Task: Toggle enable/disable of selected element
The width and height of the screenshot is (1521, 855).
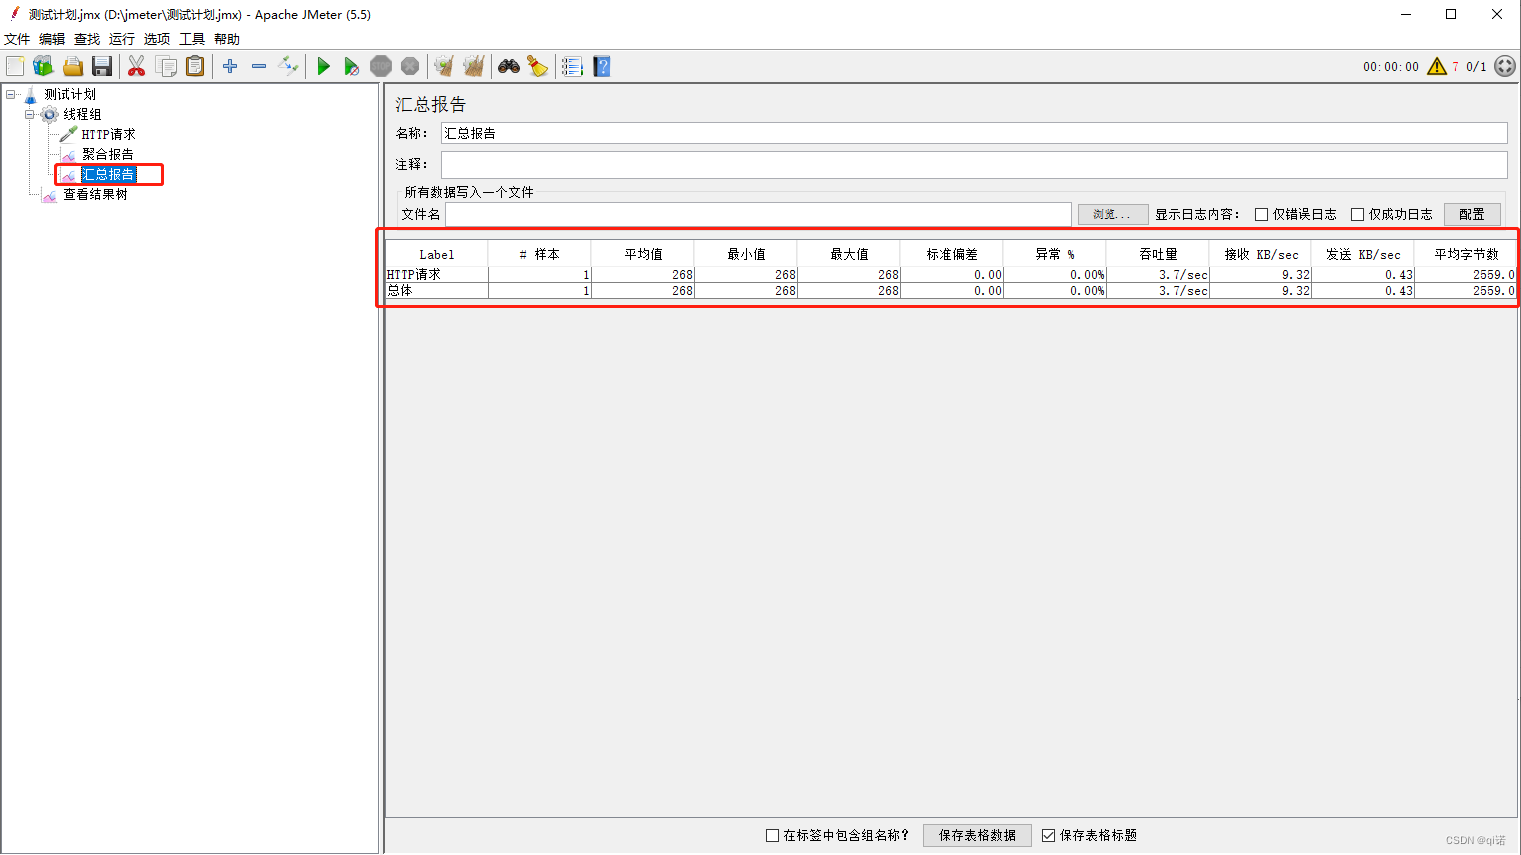Action: [288, 66]
